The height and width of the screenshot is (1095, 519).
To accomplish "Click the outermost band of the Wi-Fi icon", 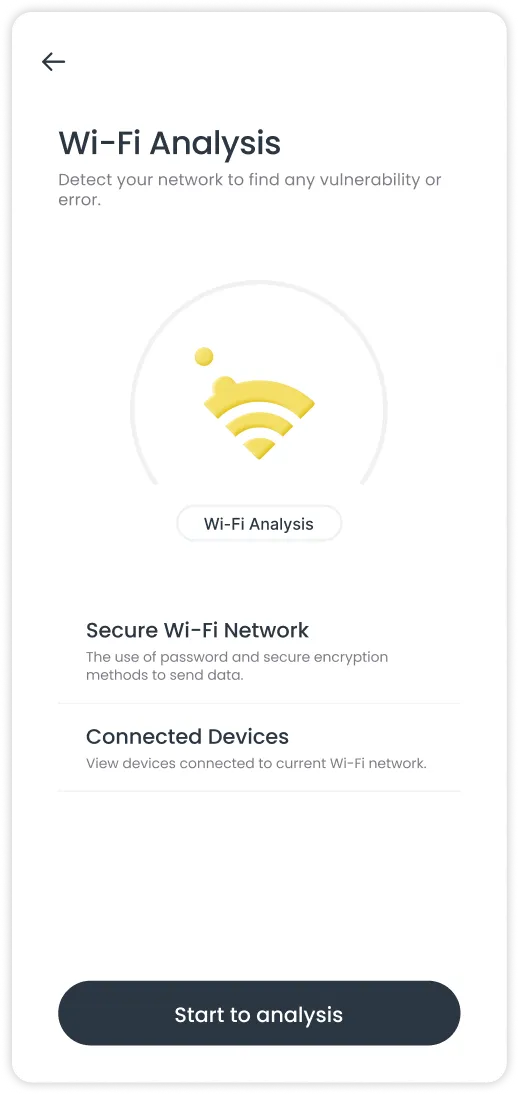I will 259,397.
